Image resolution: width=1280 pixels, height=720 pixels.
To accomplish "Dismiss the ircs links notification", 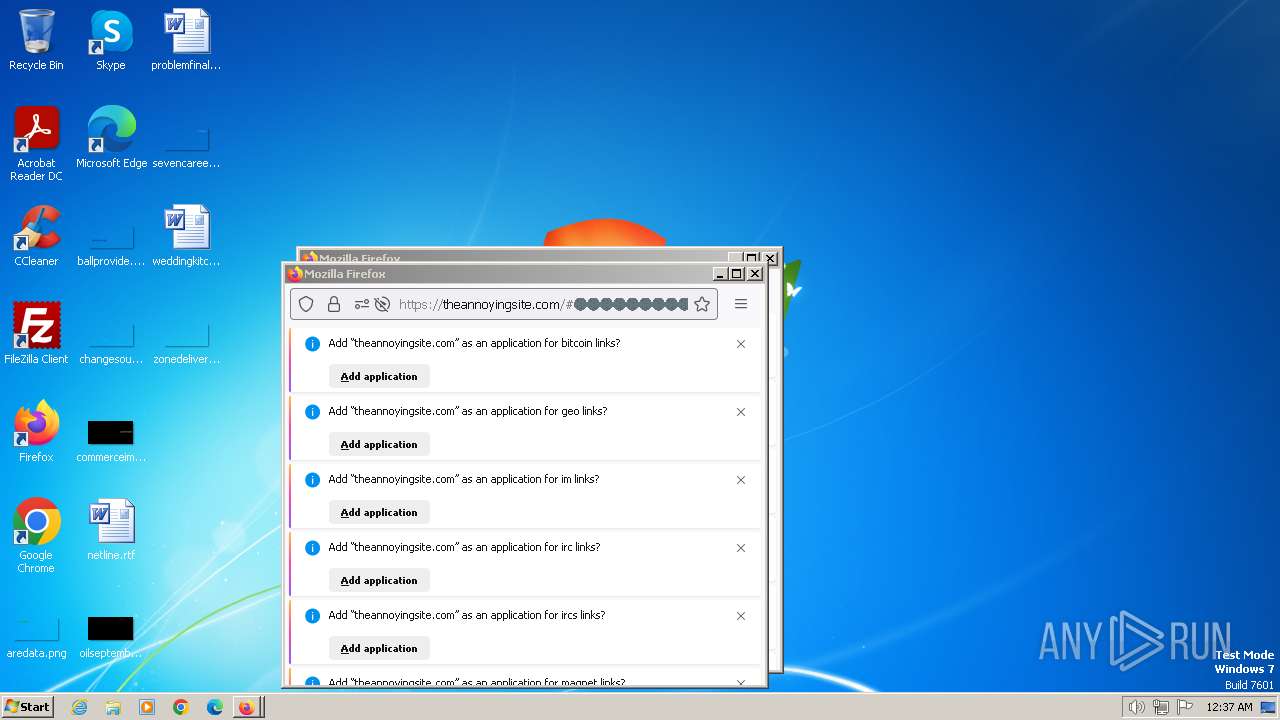I will pyautogui.click(x=741, y=616).
